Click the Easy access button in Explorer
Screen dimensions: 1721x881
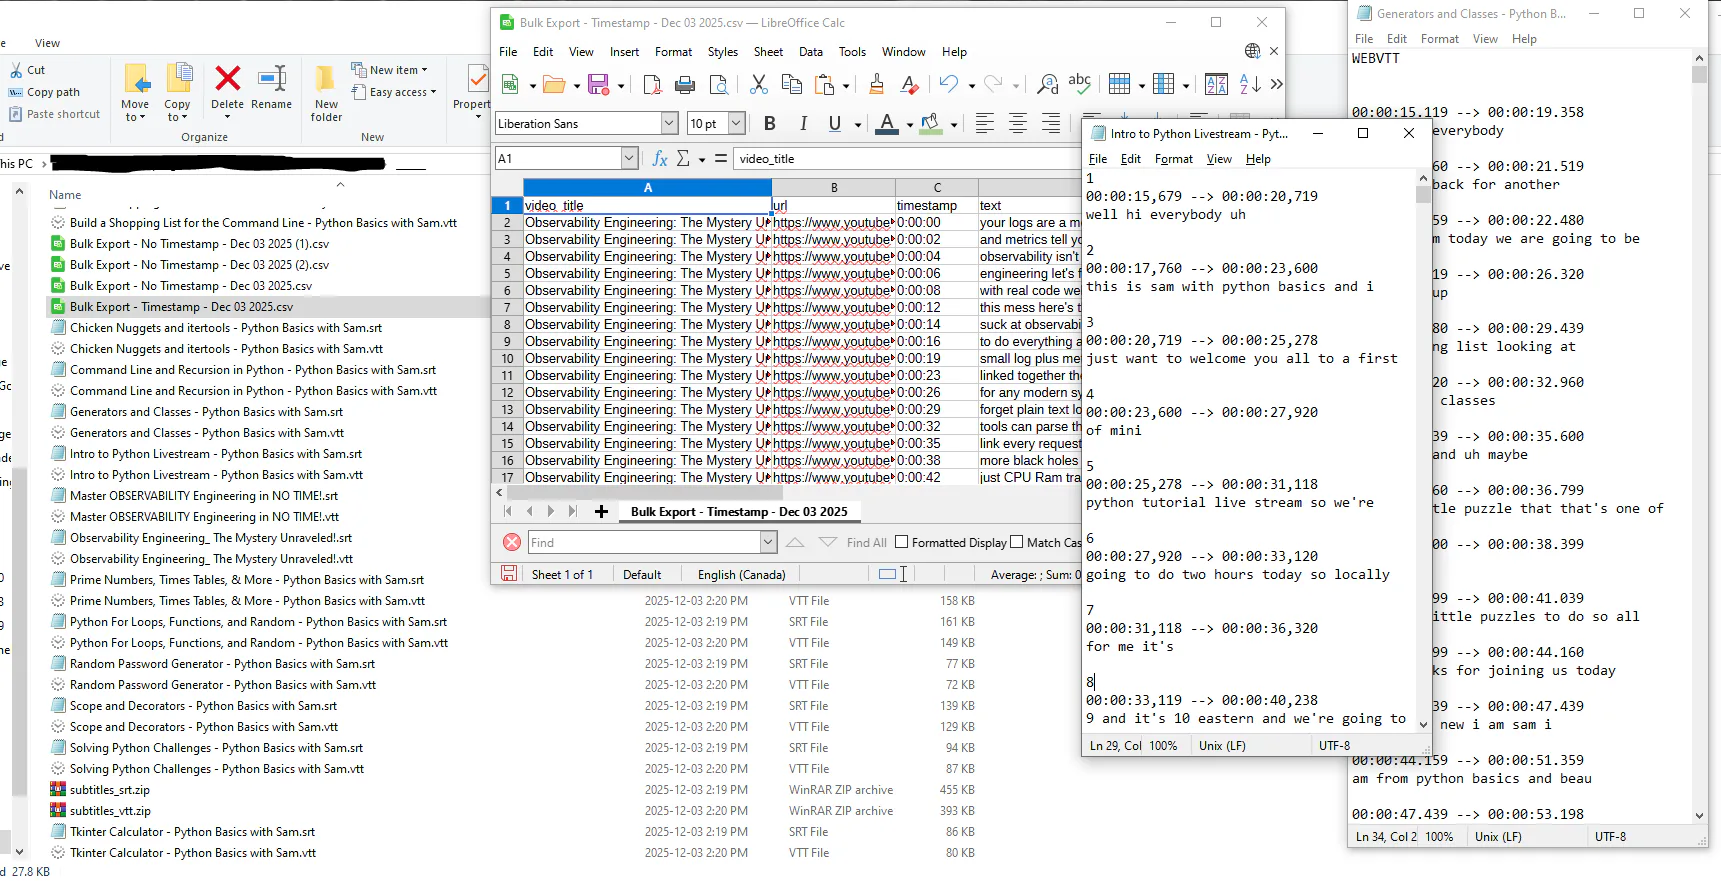tap(395, 92)
